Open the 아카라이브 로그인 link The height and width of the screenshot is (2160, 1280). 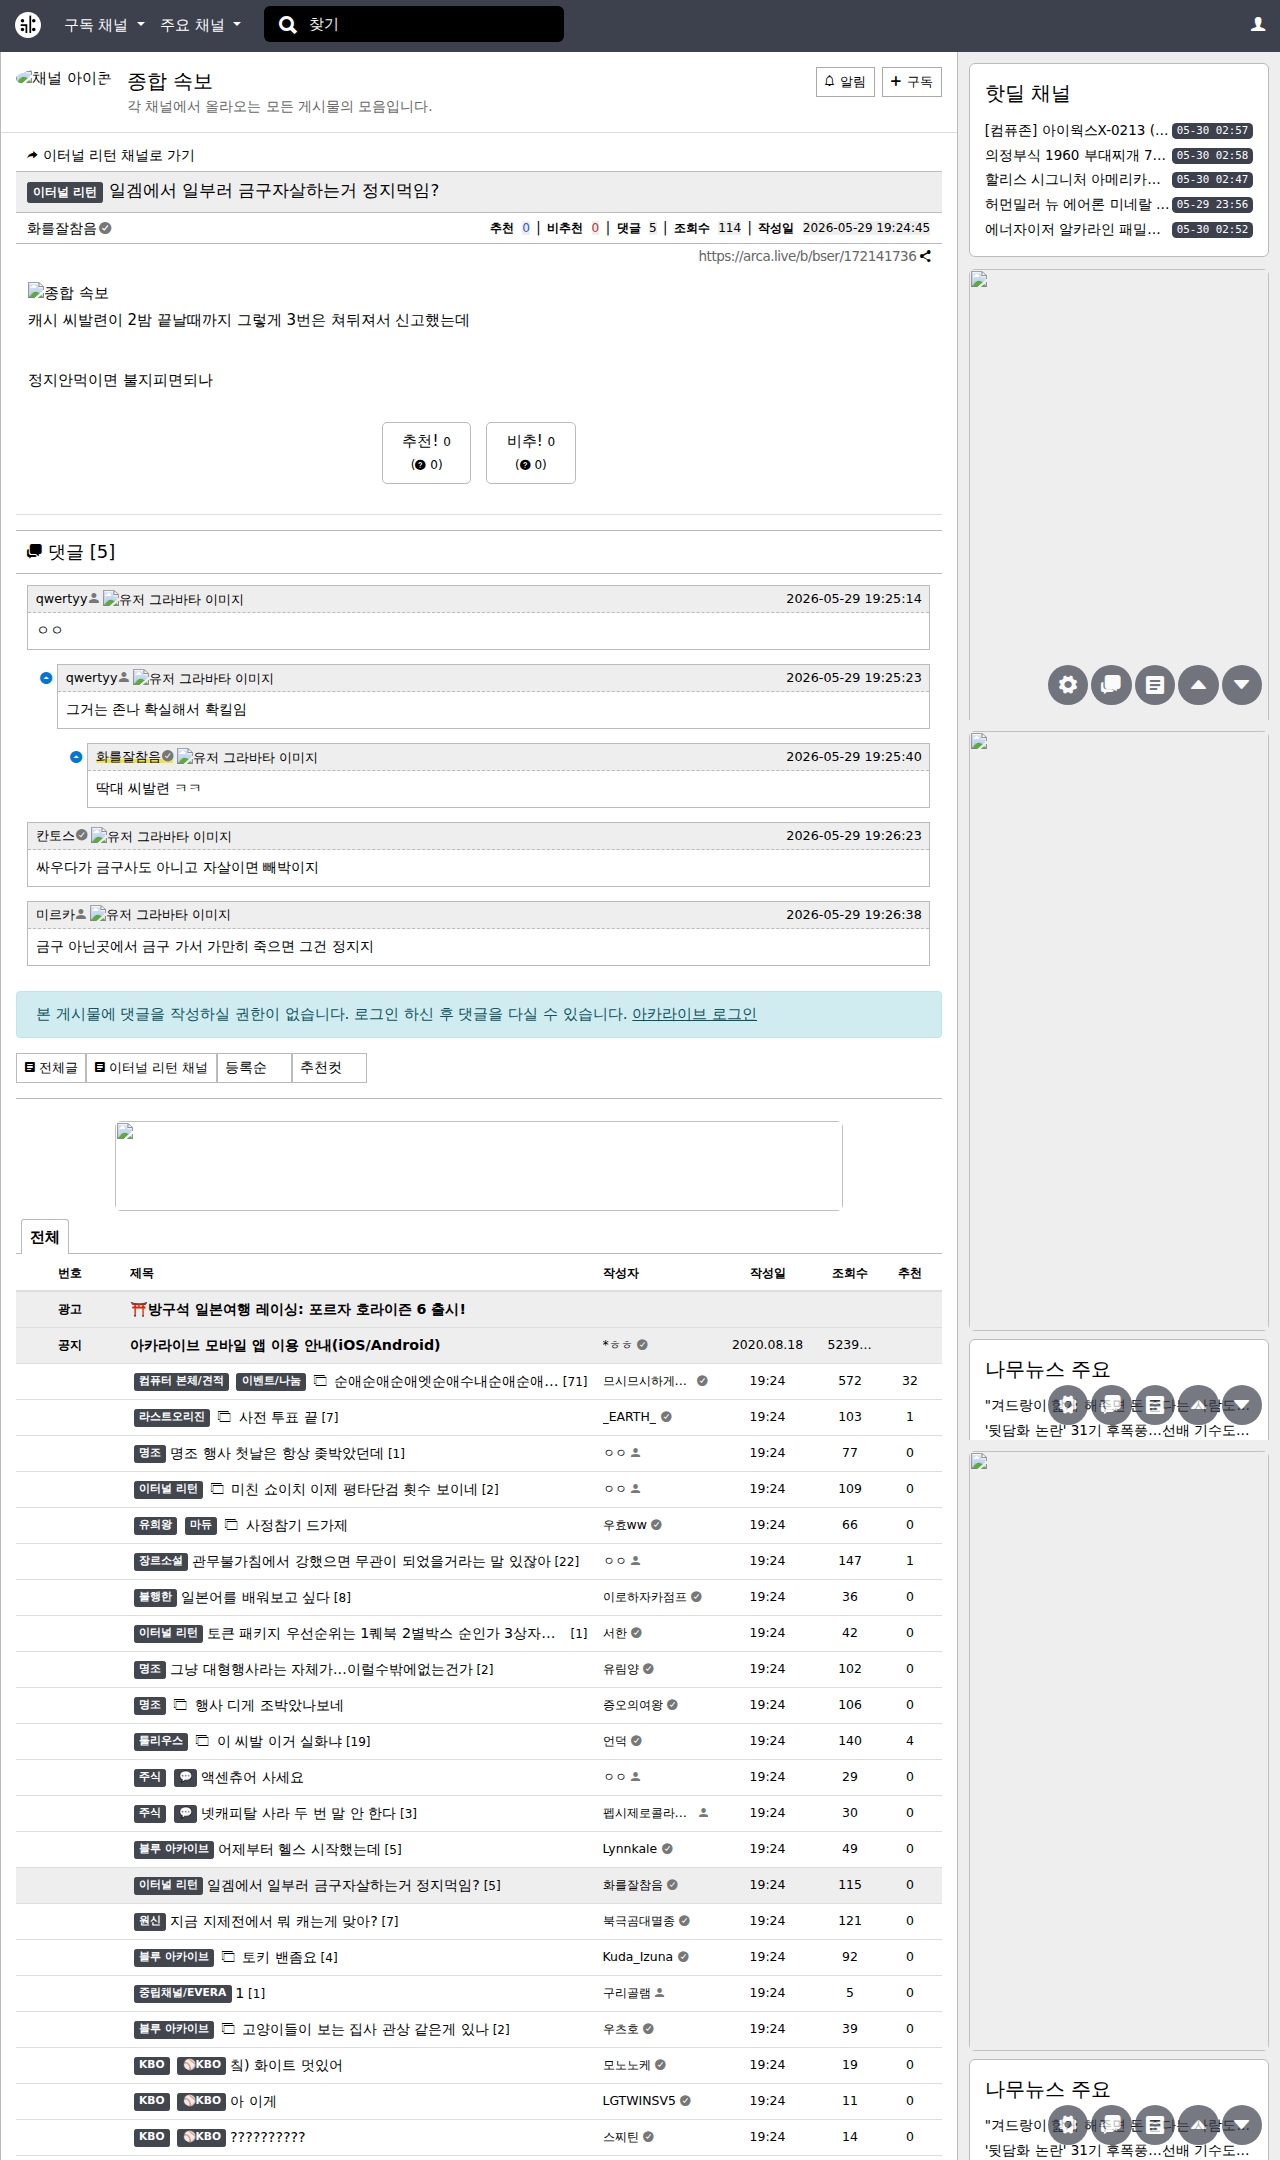pyautogui.click(x=694, y=1015)
